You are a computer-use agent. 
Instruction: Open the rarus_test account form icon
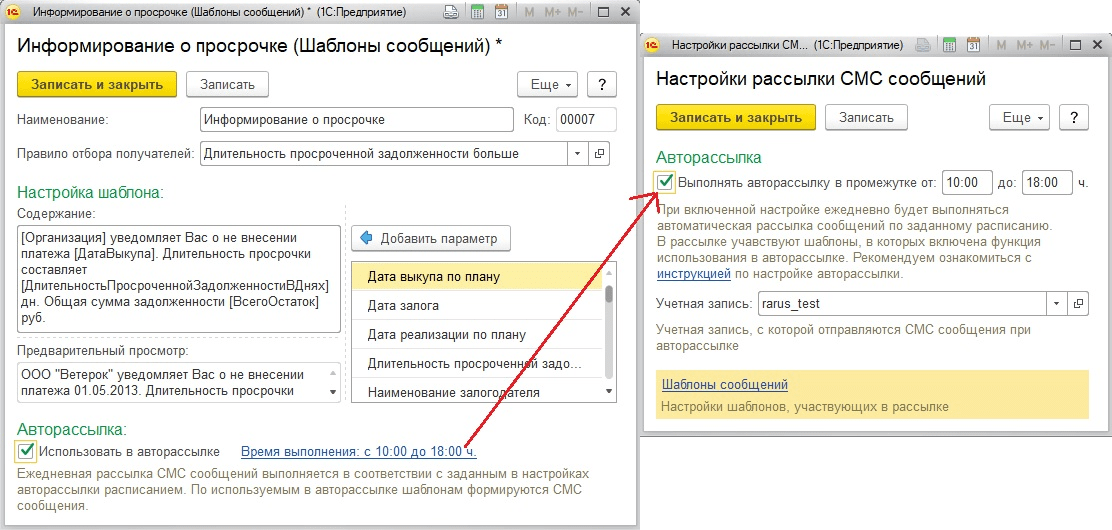point(1079,304)
